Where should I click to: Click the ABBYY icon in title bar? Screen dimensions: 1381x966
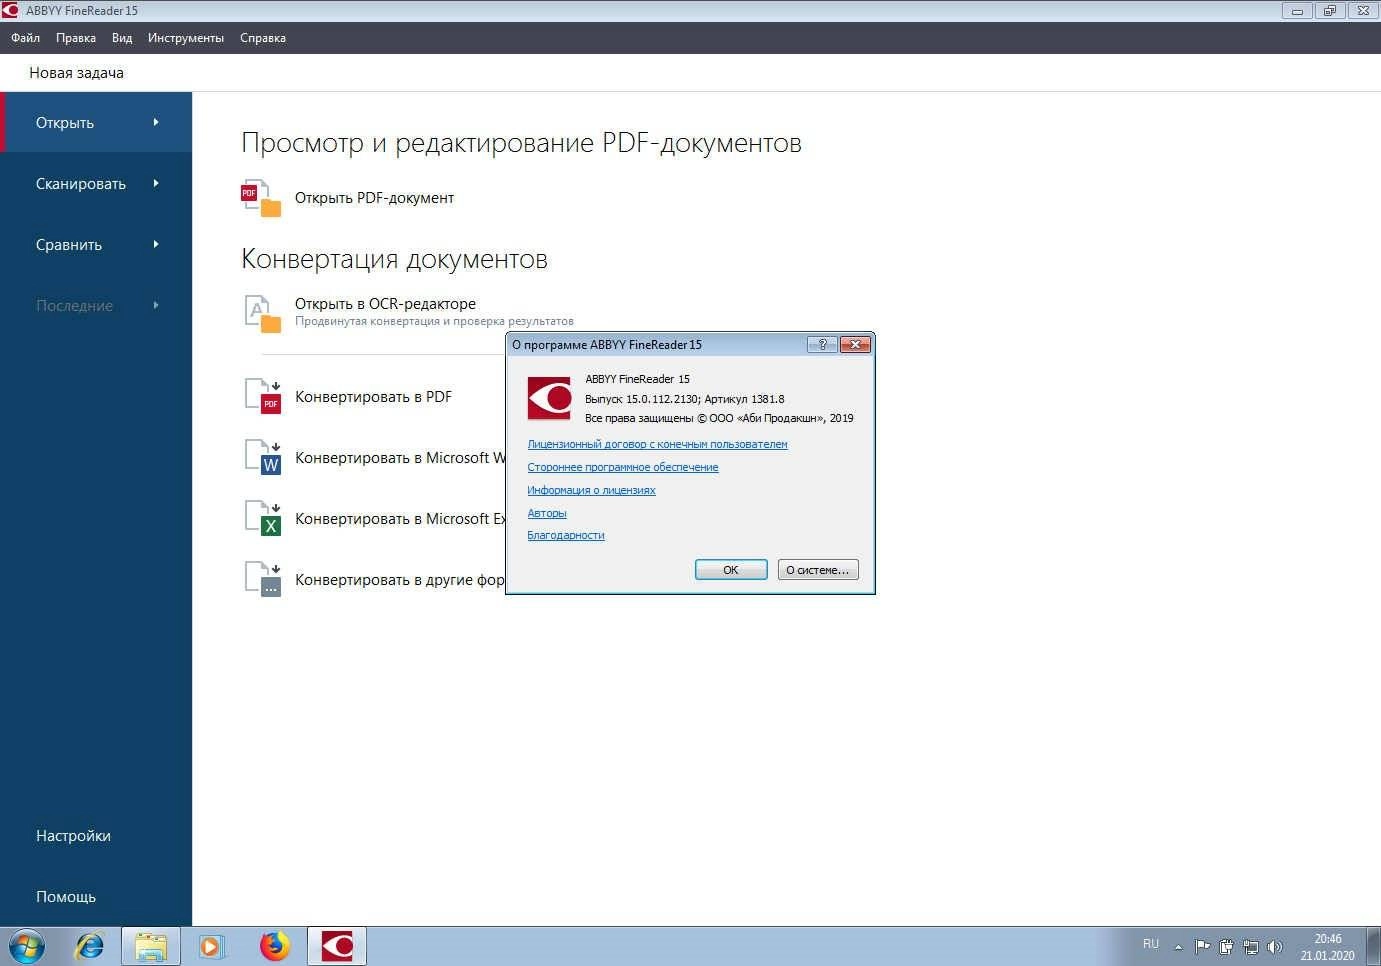tap(10, 10)
